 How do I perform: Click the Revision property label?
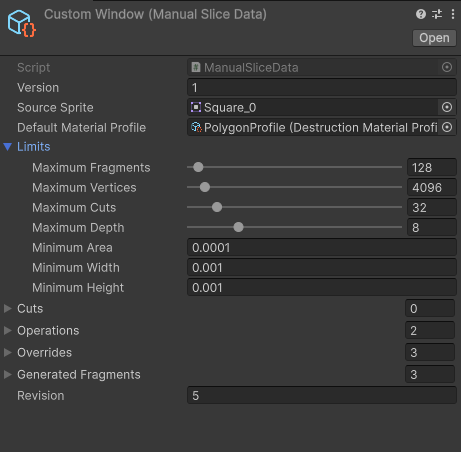click(x=41, y=396)
